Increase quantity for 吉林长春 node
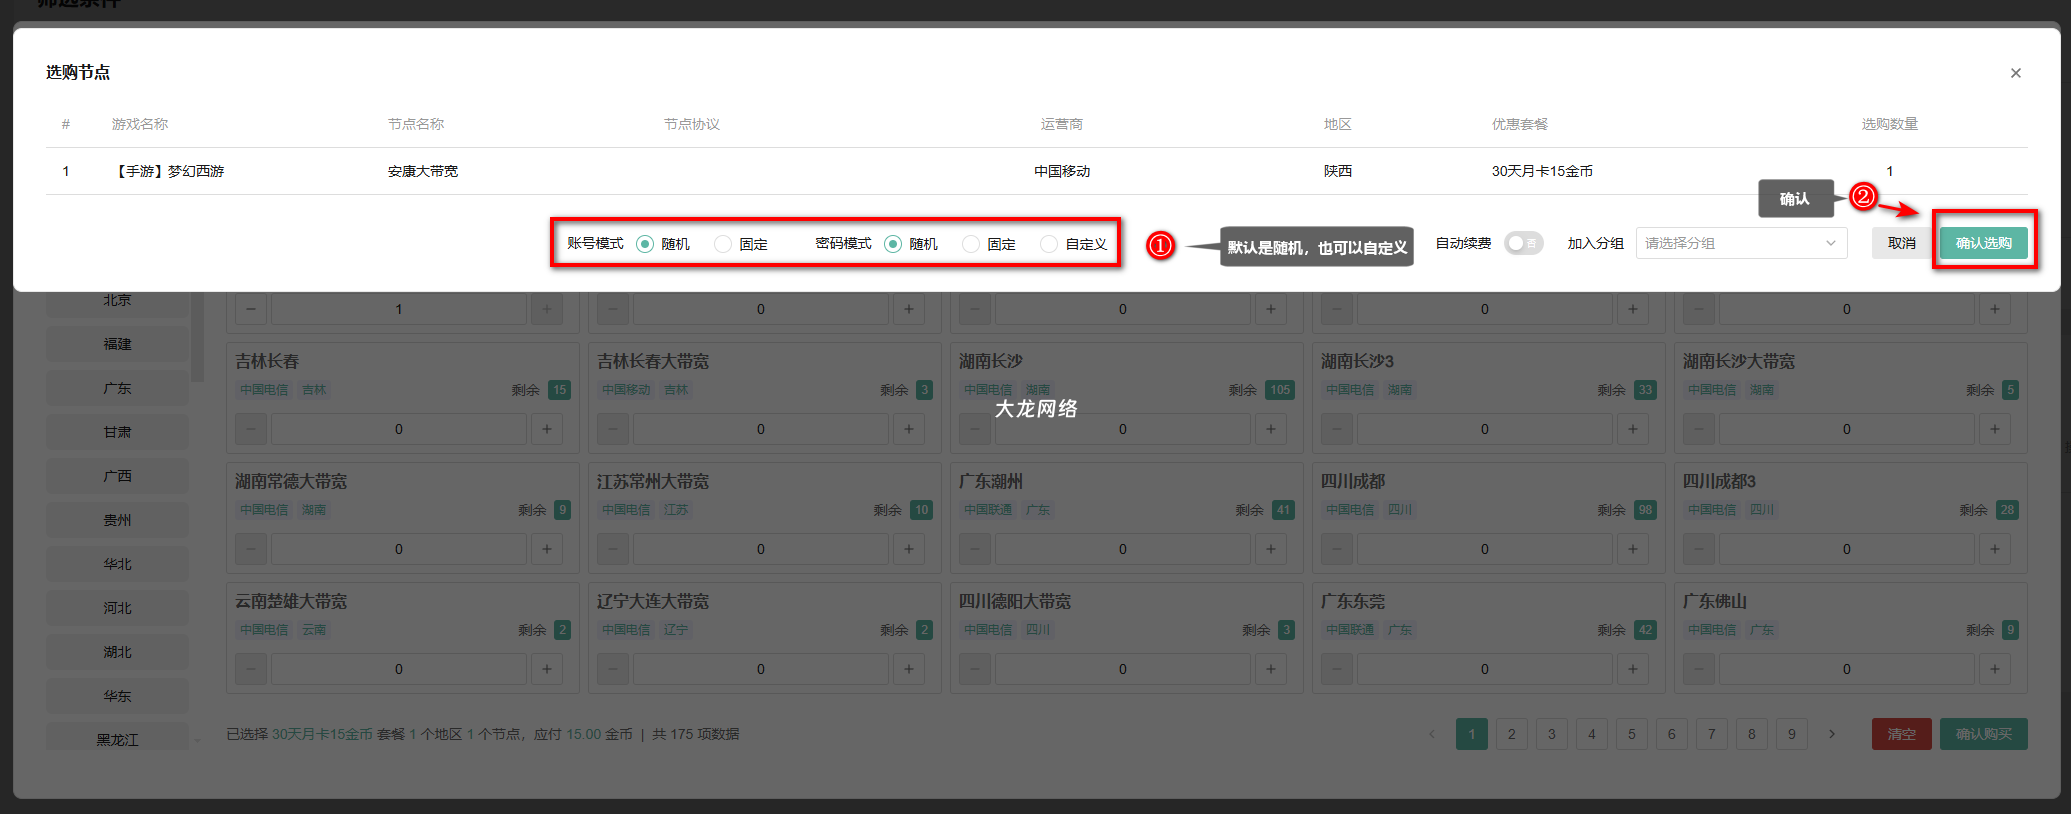The height and width of the screenshot is (814, 2071). click(x=546, y=429)
